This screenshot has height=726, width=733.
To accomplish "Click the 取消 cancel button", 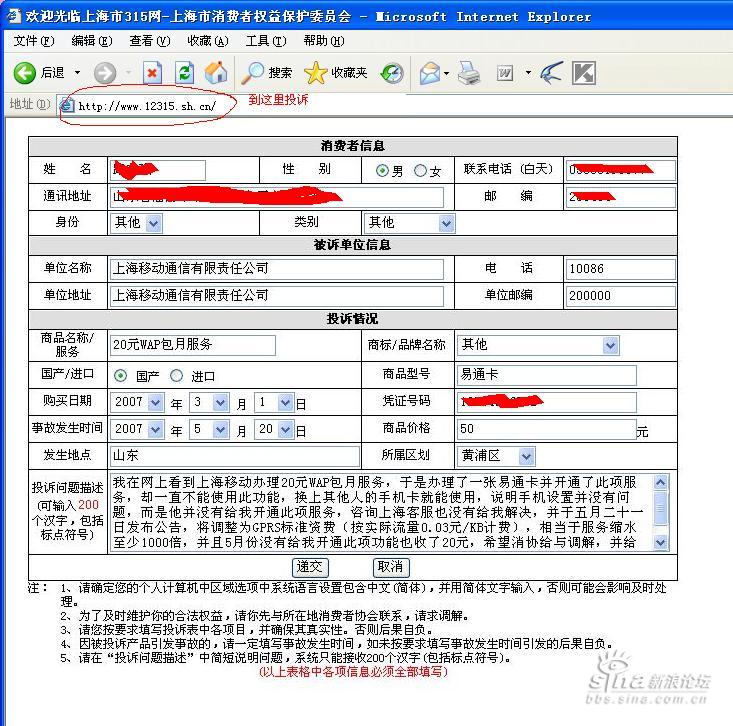I will click(x=391, y=567).
